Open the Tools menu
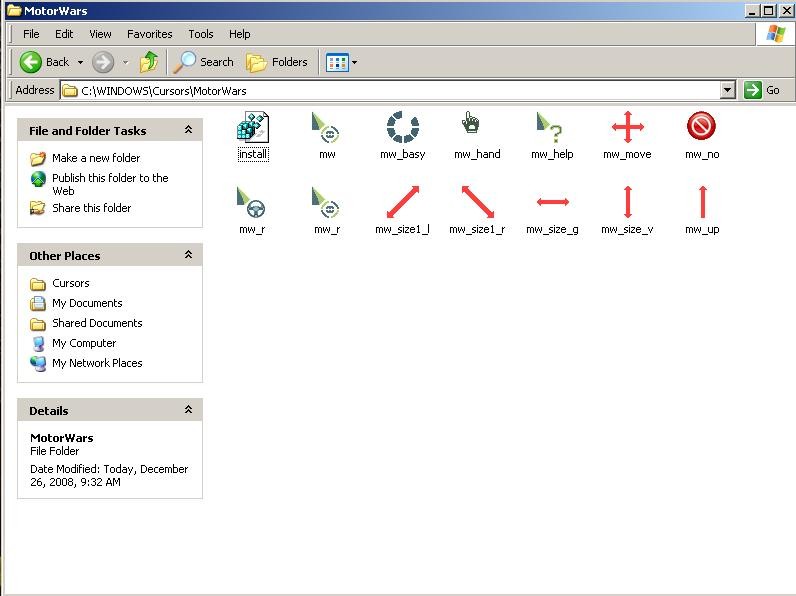The width and height of the screenshot is (796, 596). coord(200,34)
